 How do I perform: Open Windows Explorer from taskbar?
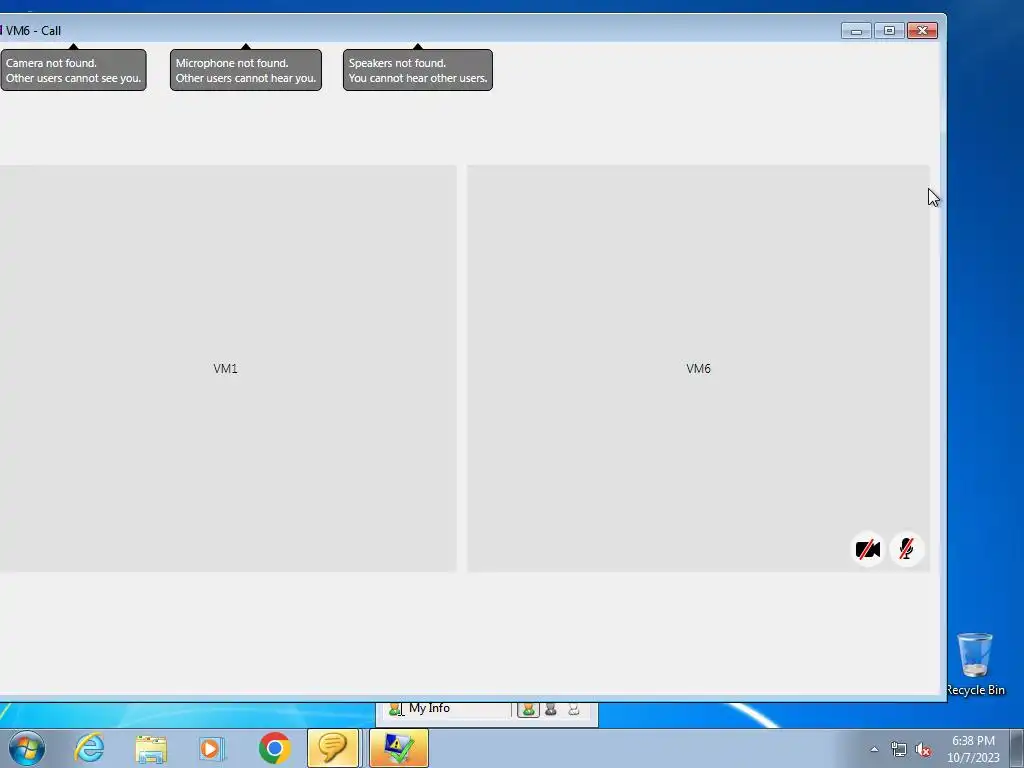152,748
